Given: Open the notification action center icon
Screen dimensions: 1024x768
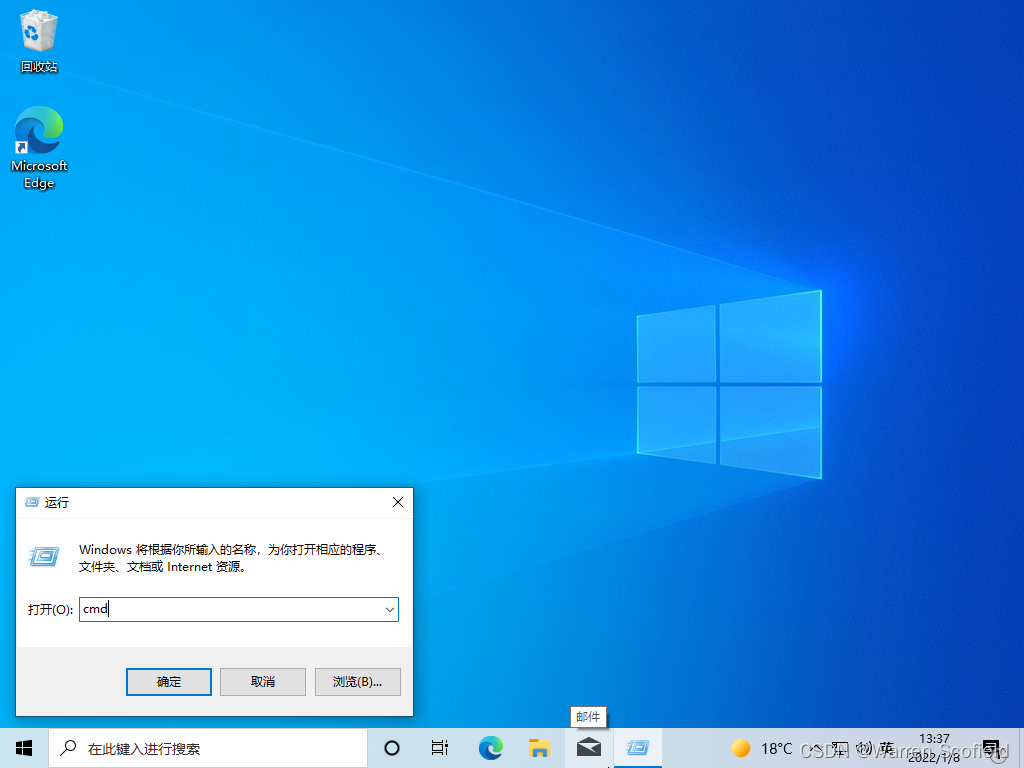Looking at the screenshot, I should point(991,748).
